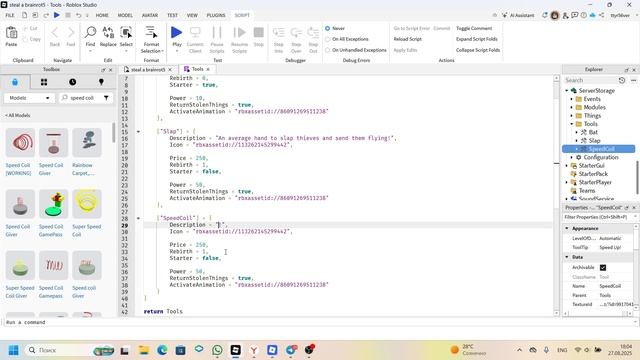The image size is (640, 360).
Task: Switch to the steal a brainrot5 document tab
Action: (148, 69)
